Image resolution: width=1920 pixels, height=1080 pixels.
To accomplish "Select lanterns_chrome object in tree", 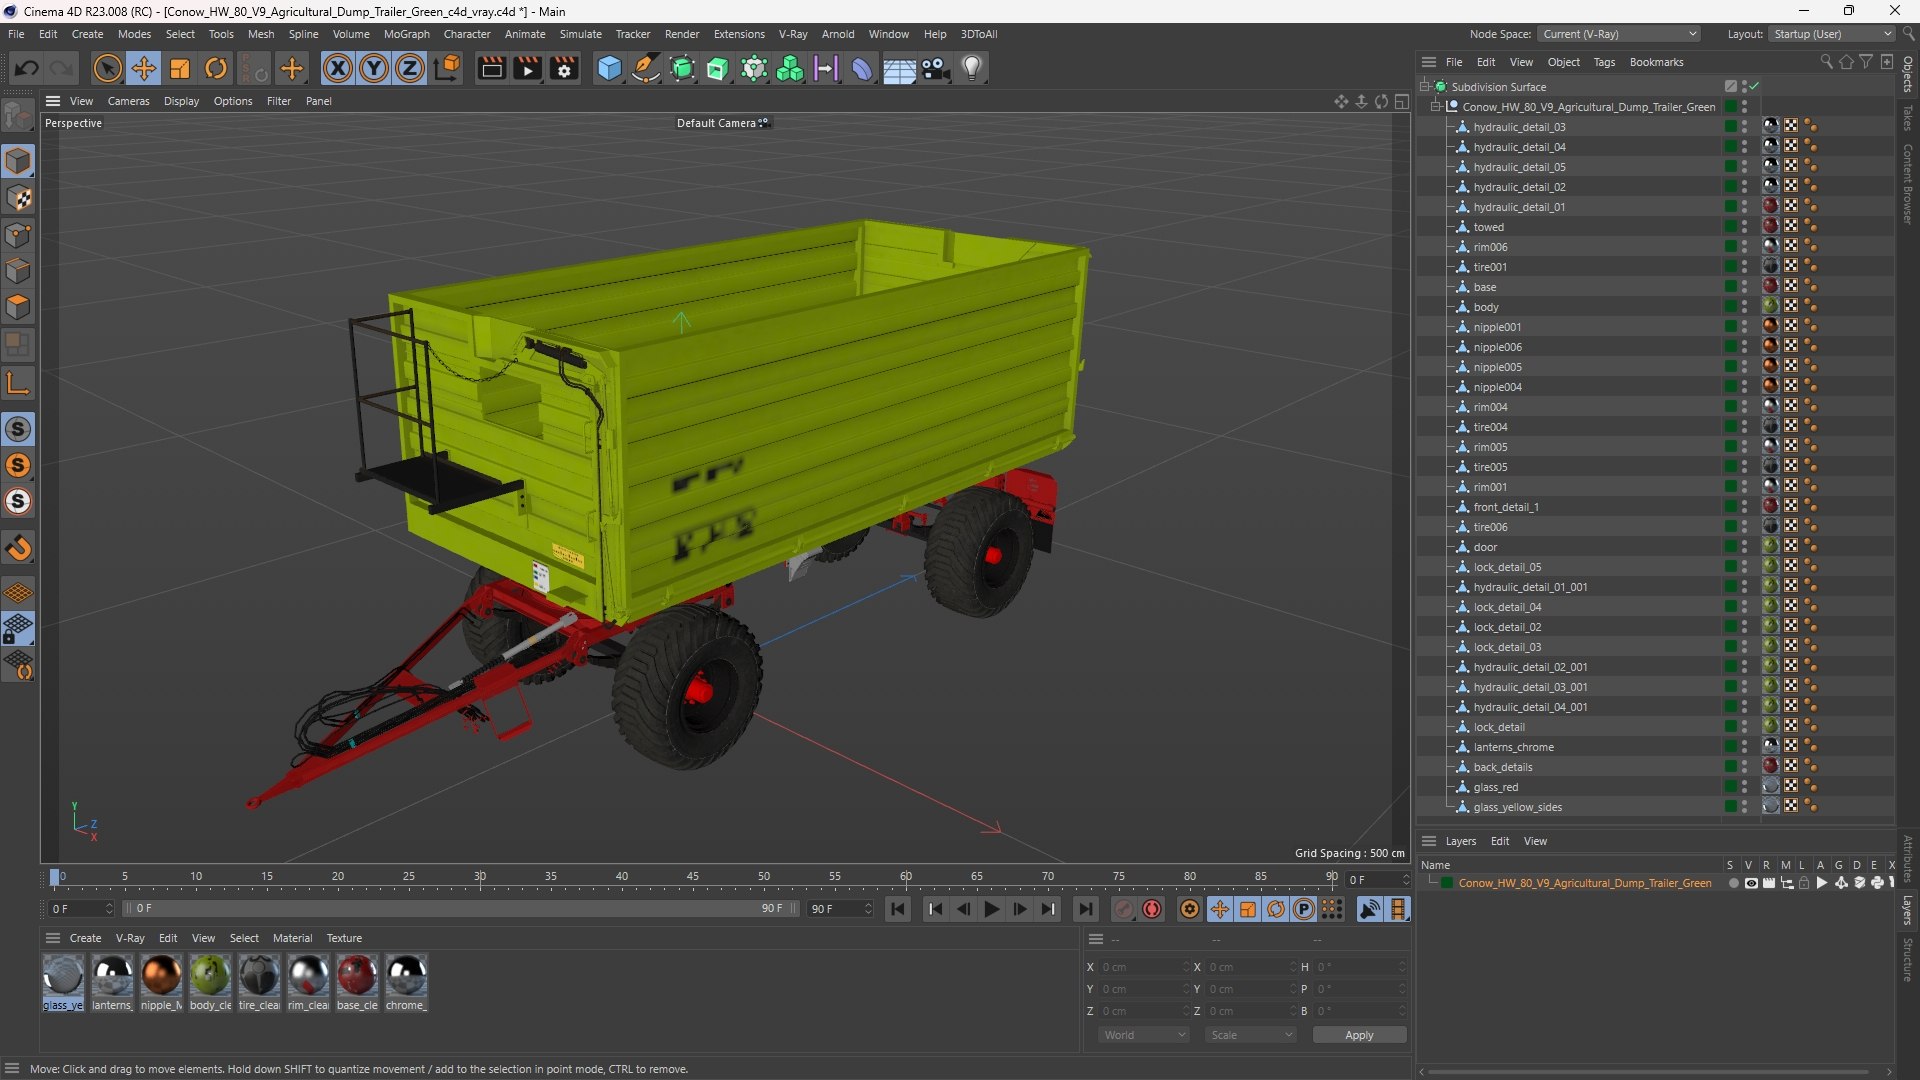I will click(x=1513, y=747).
